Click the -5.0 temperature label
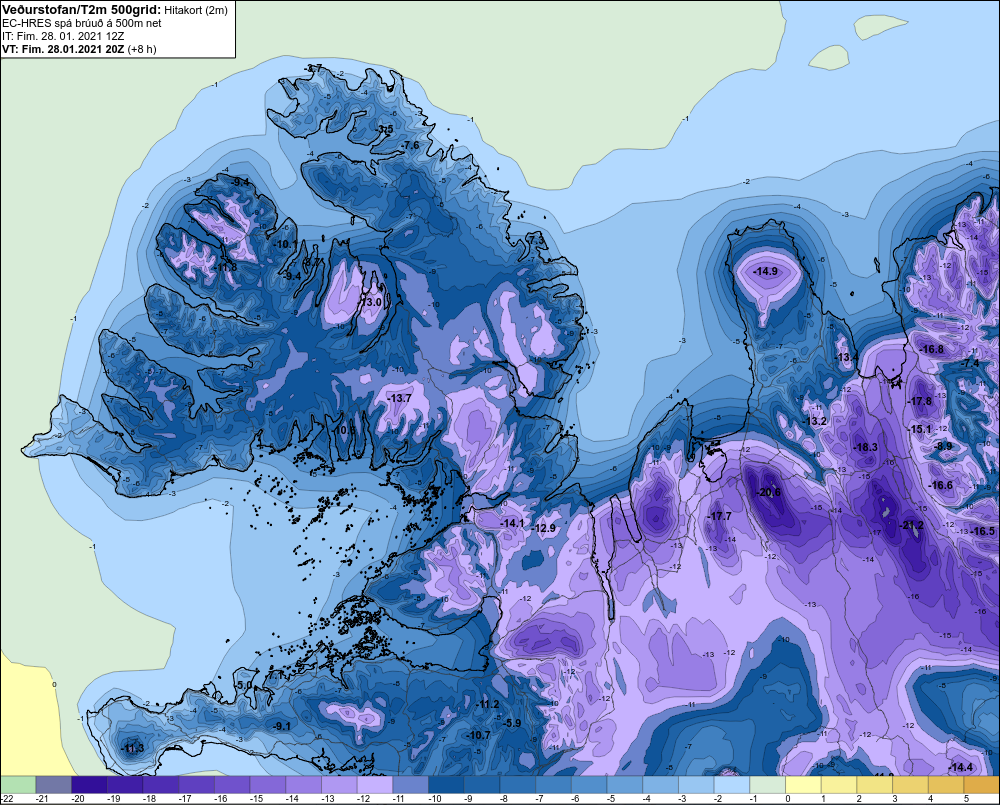The image size is (1000, 805). [243, 686]
